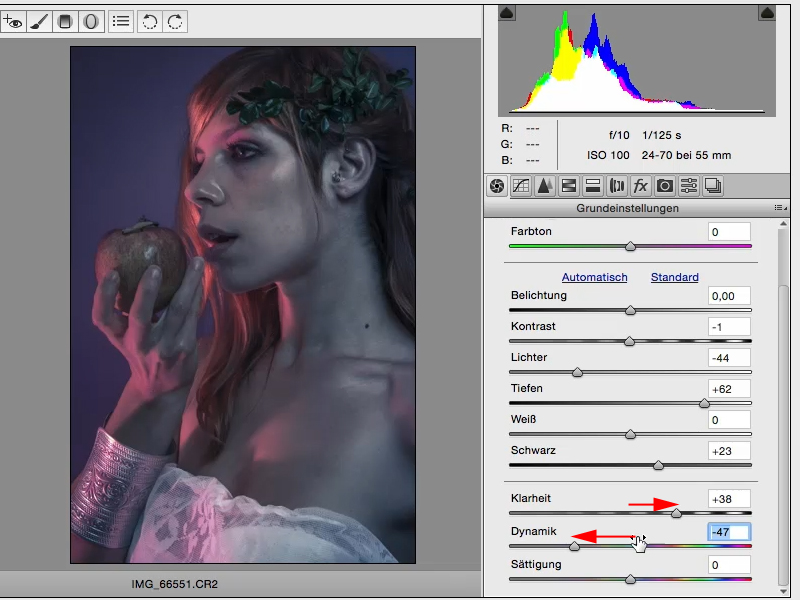Toggle shadow clipping warning in histogram
Screen dimensions: 800x600
[506, 12]
